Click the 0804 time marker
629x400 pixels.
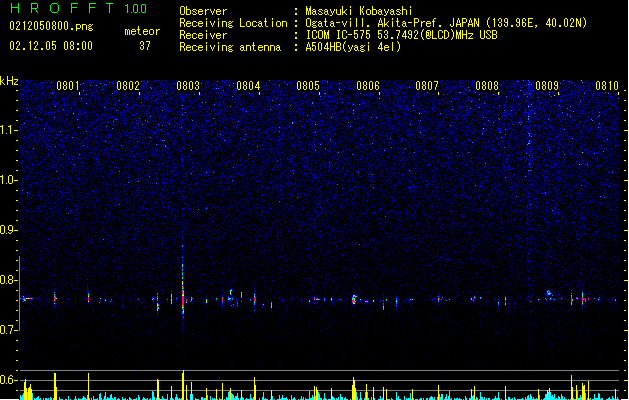coord(248,86)
